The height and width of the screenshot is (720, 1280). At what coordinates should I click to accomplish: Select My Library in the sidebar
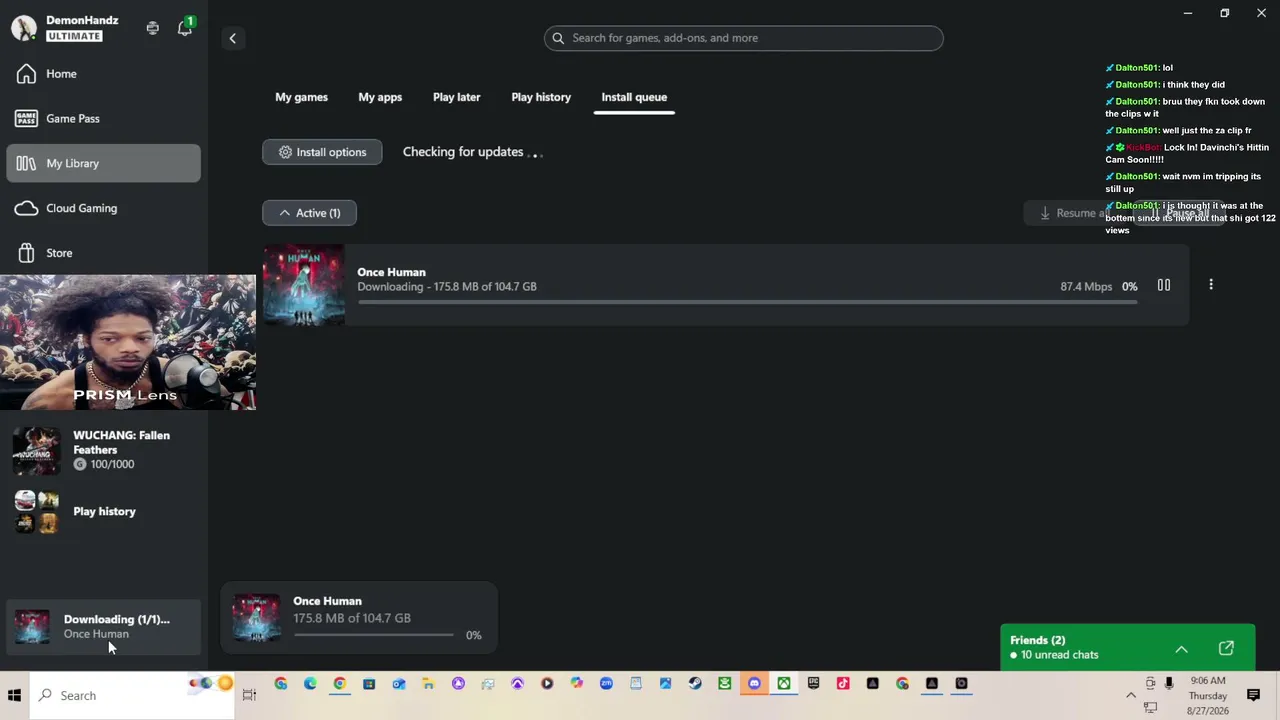point(103,163)
